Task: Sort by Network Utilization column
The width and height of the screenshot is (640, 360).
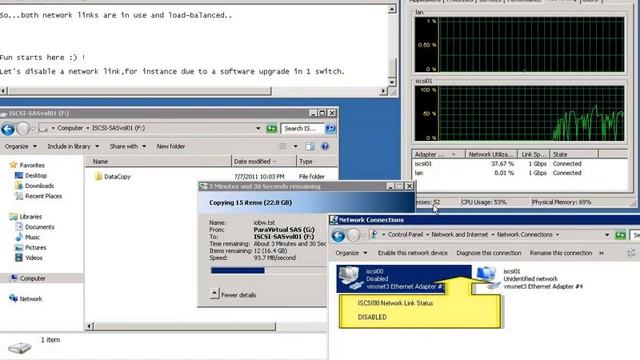Action: pyautogui.click(x=491, y=154)
